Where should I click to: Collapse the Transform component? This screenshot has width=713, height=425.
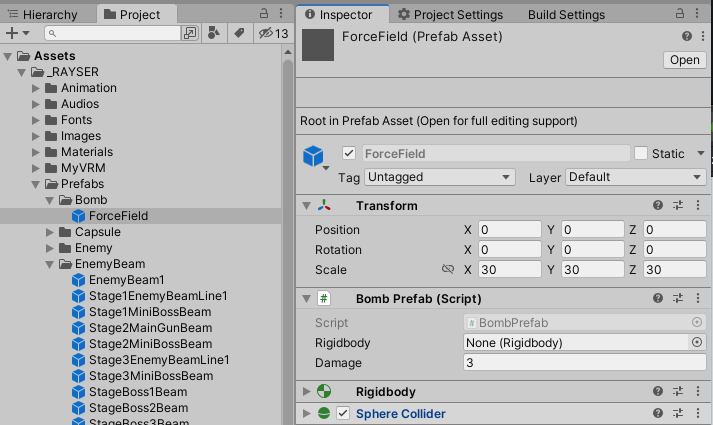(x=306, y=206)
